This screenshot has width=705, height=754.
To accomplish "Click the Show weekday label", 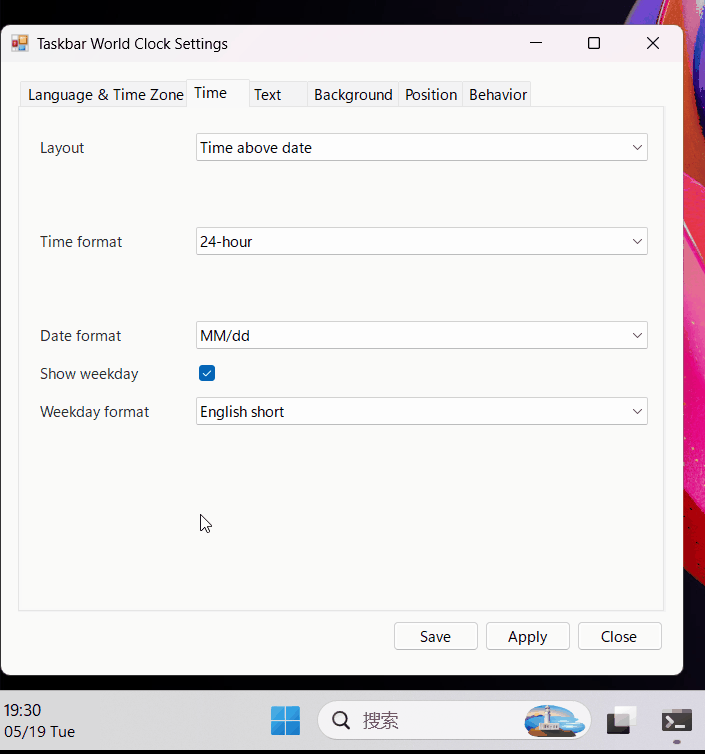I will pos(89,374).
